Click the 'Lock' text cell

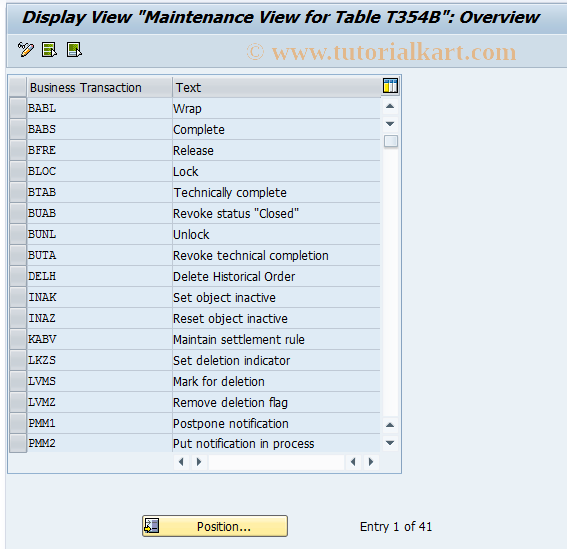(277, 171)
